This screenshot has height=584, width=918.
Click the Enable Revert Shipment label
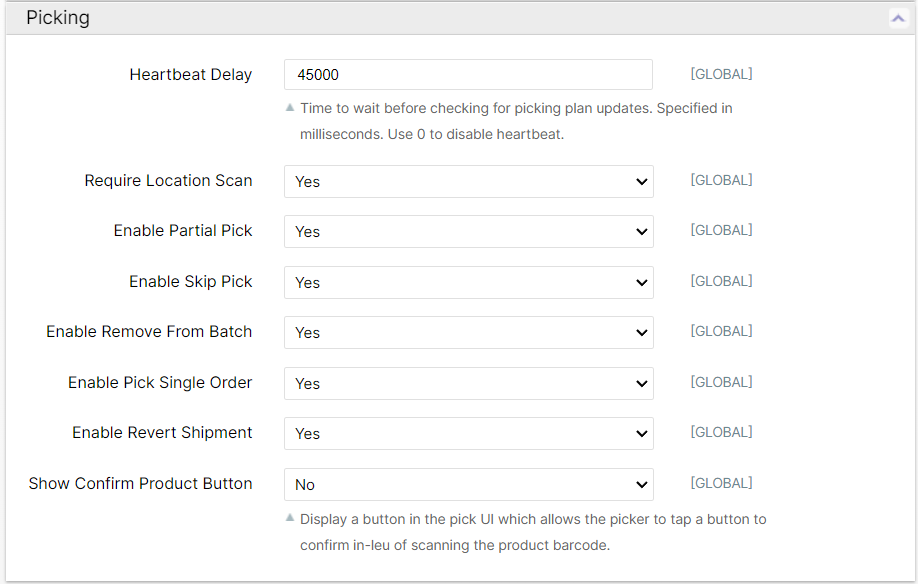pyautogui.click(x=162, y=433)
